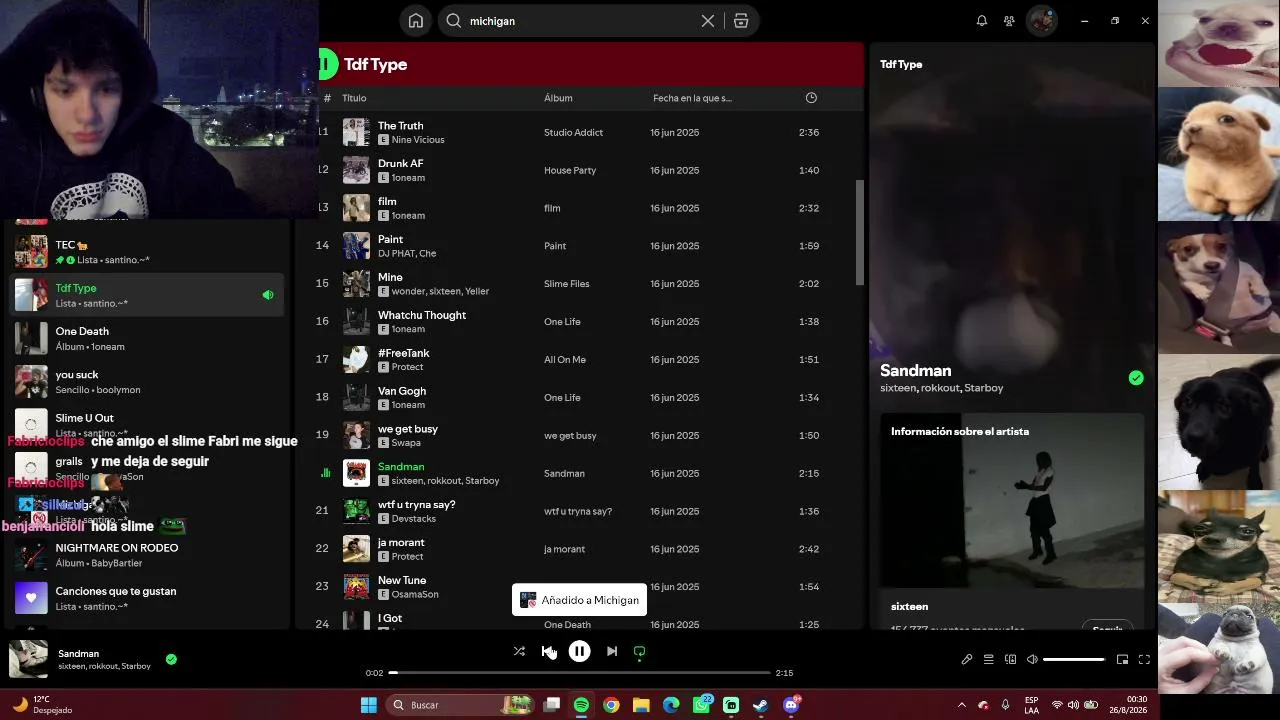Open the track list vertical scrollbar
Image resolution: width=1280 pixels, height=720 pixels.
click(x=860, y=233)
